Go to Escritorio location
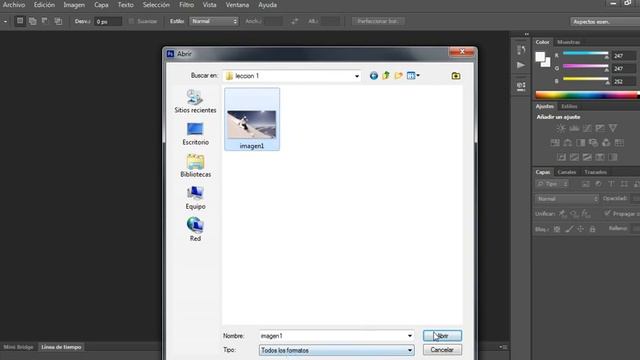 [195, 134]
